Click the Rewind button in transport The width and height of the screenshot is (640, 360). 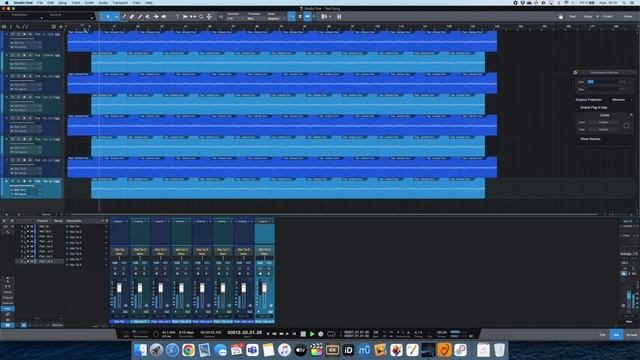click(x=274, y=334)
